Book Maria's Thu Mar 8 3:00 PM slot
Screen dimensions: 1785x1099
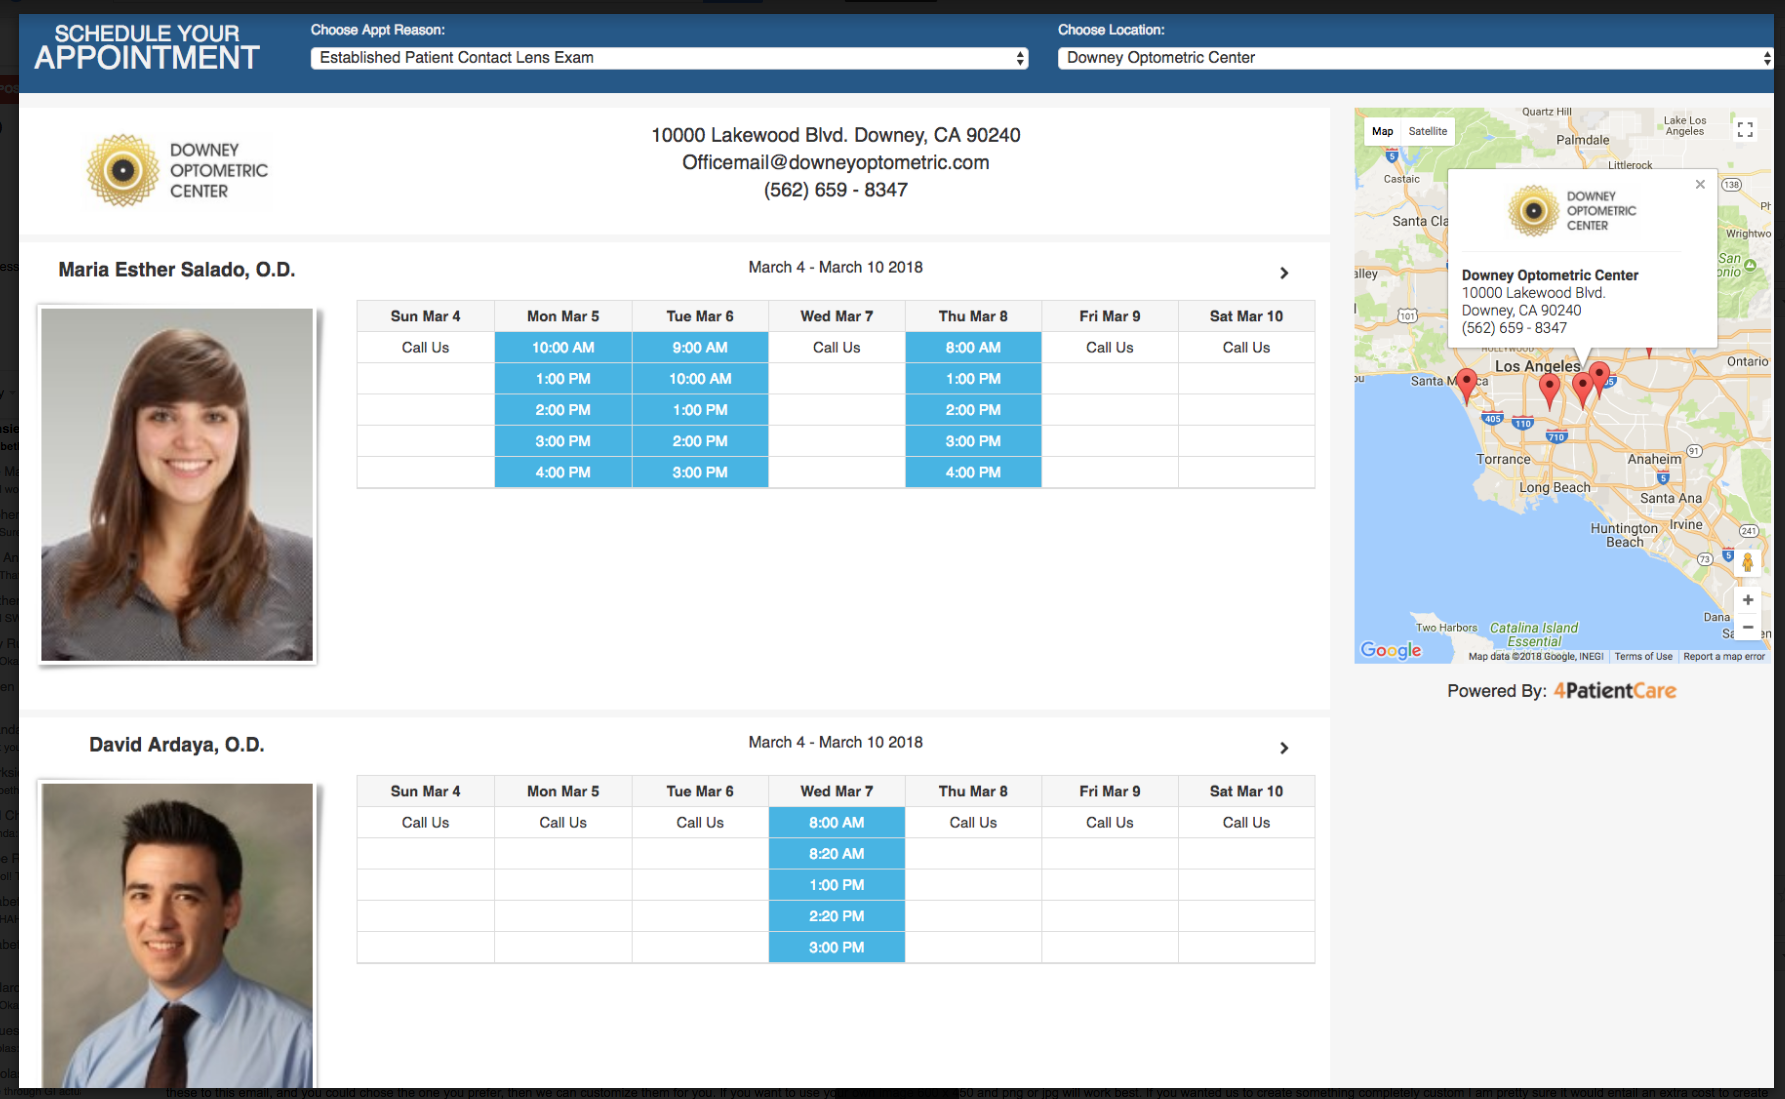click(973, 440)
